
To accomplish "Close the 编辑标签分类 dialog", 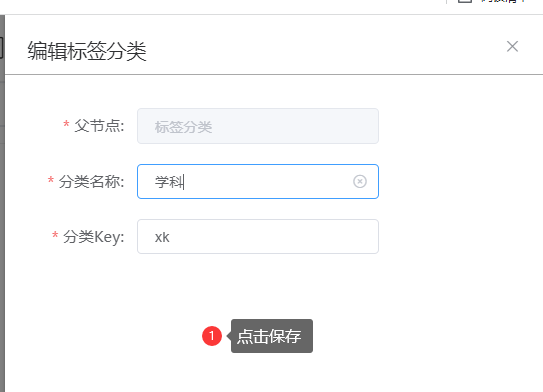I will [x=512, y=46].
